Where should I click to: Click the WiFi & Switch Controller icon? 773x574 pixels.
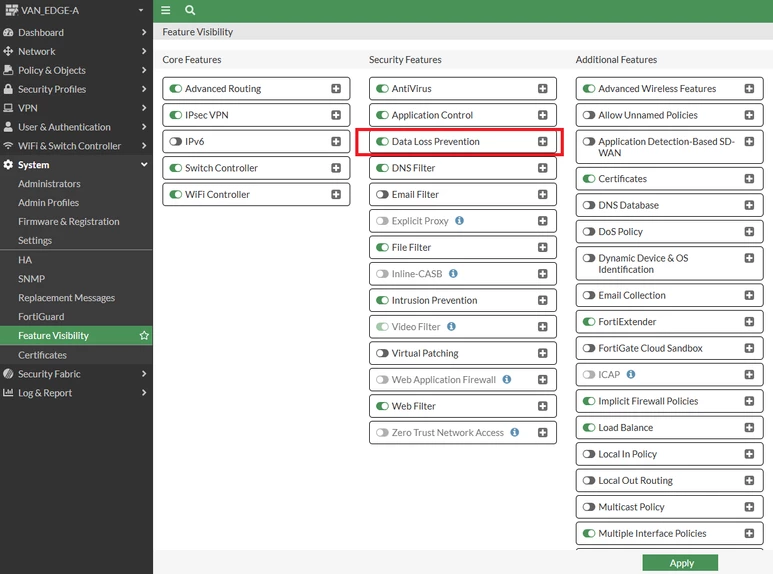pos(8,146)
